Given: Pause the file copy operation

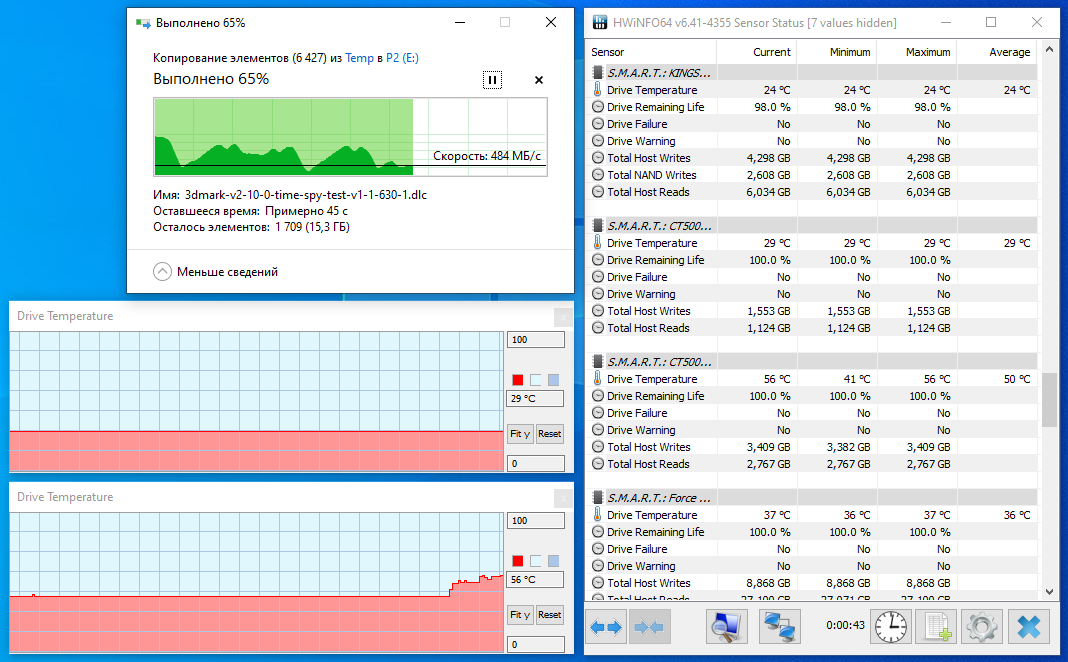Looking at the screenshot, I should point(492,80).
